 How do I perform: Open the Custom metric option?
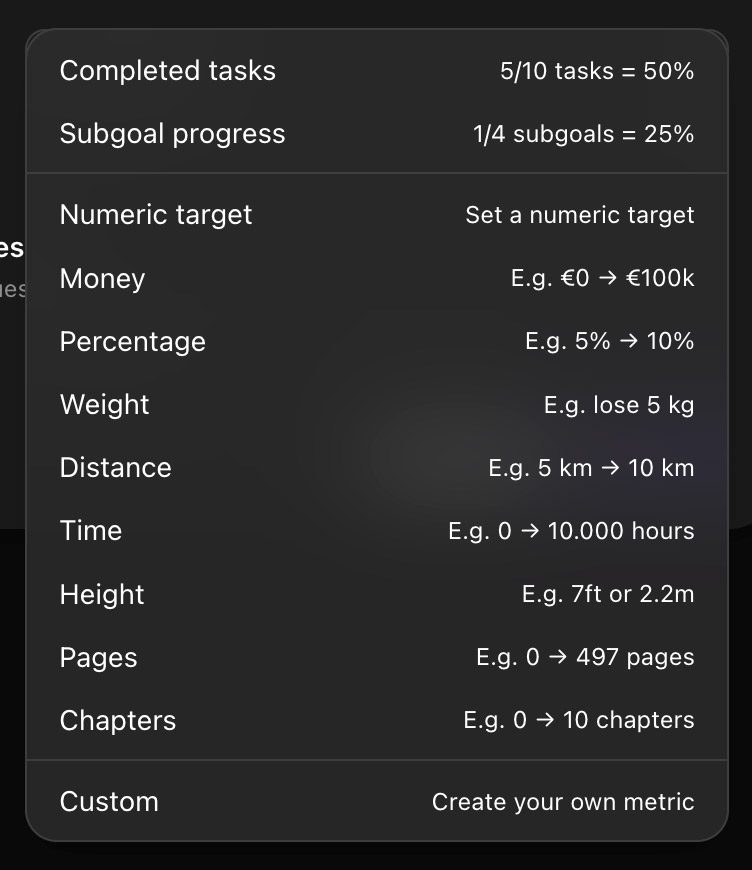pos(109,802)
